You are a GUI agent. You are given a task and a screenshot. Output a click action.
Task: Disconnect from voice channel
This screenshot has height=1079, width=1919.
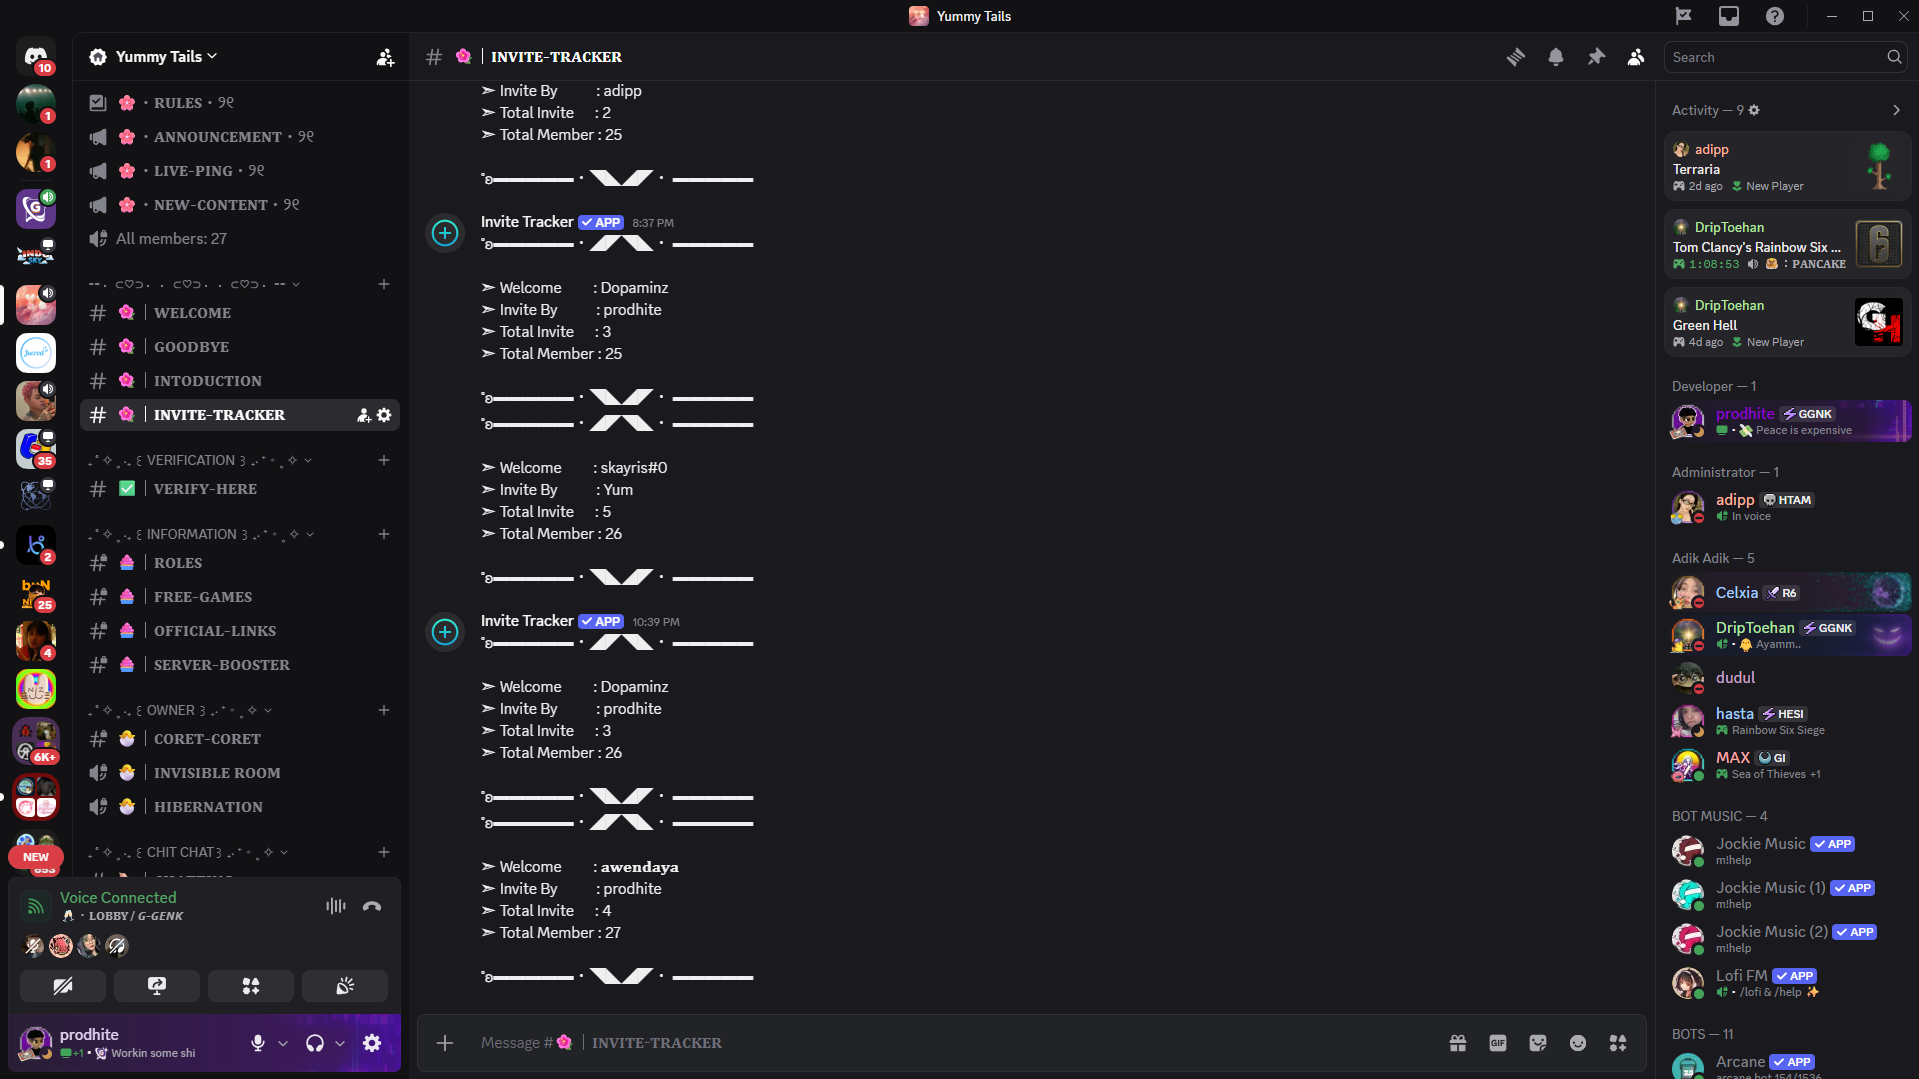[x=372, y=906]
